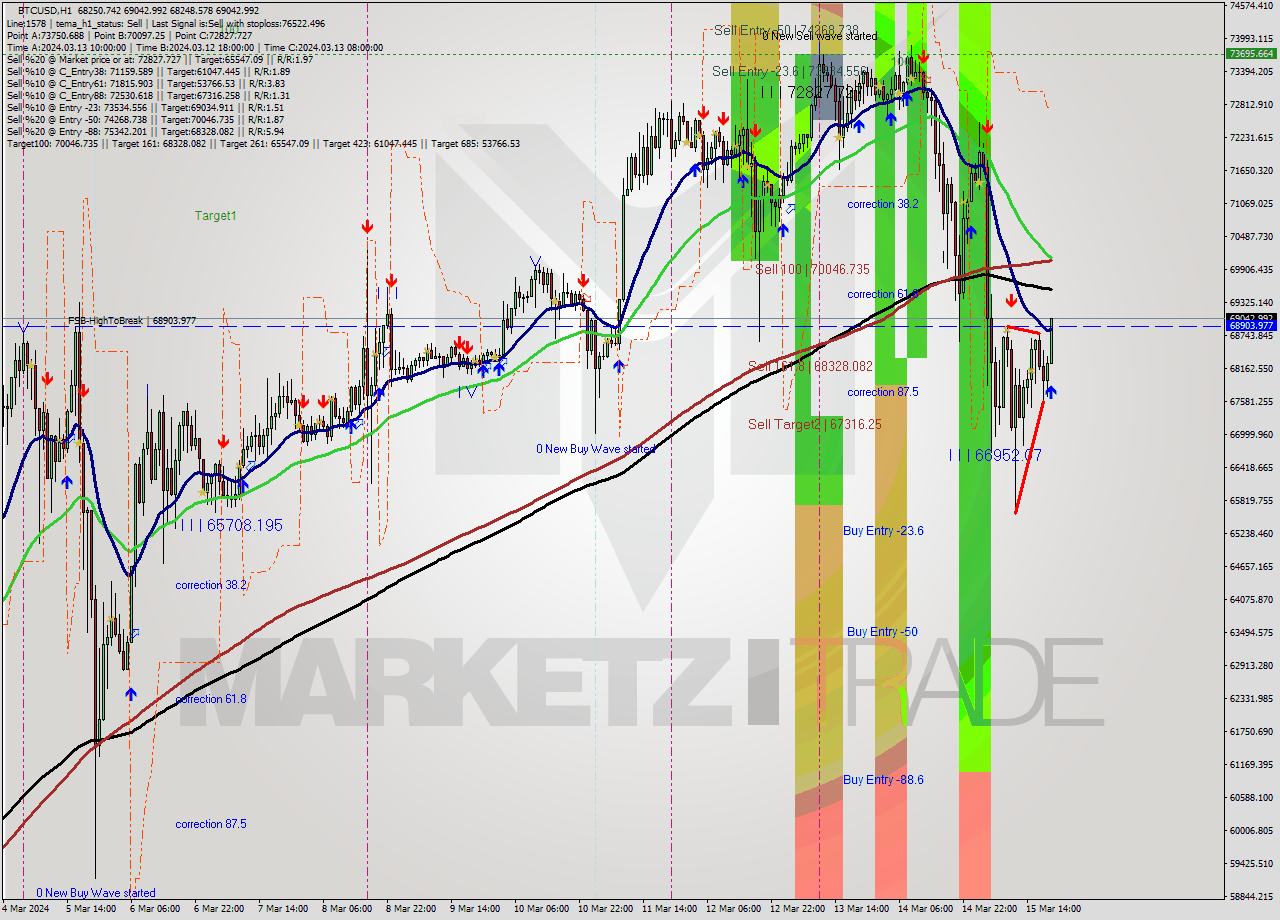The image size is (1280, 920).
Task: Click the current price tag 69042.992
Action: pos(1251,317)
